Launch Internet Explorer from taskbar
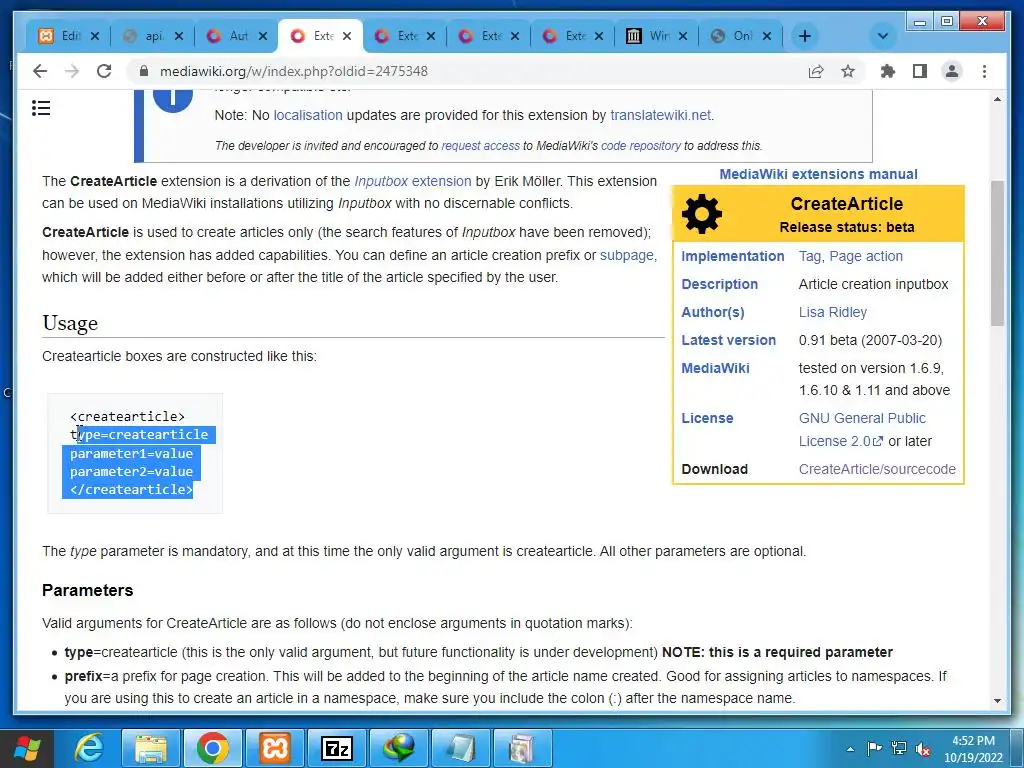 coord(88,748)
